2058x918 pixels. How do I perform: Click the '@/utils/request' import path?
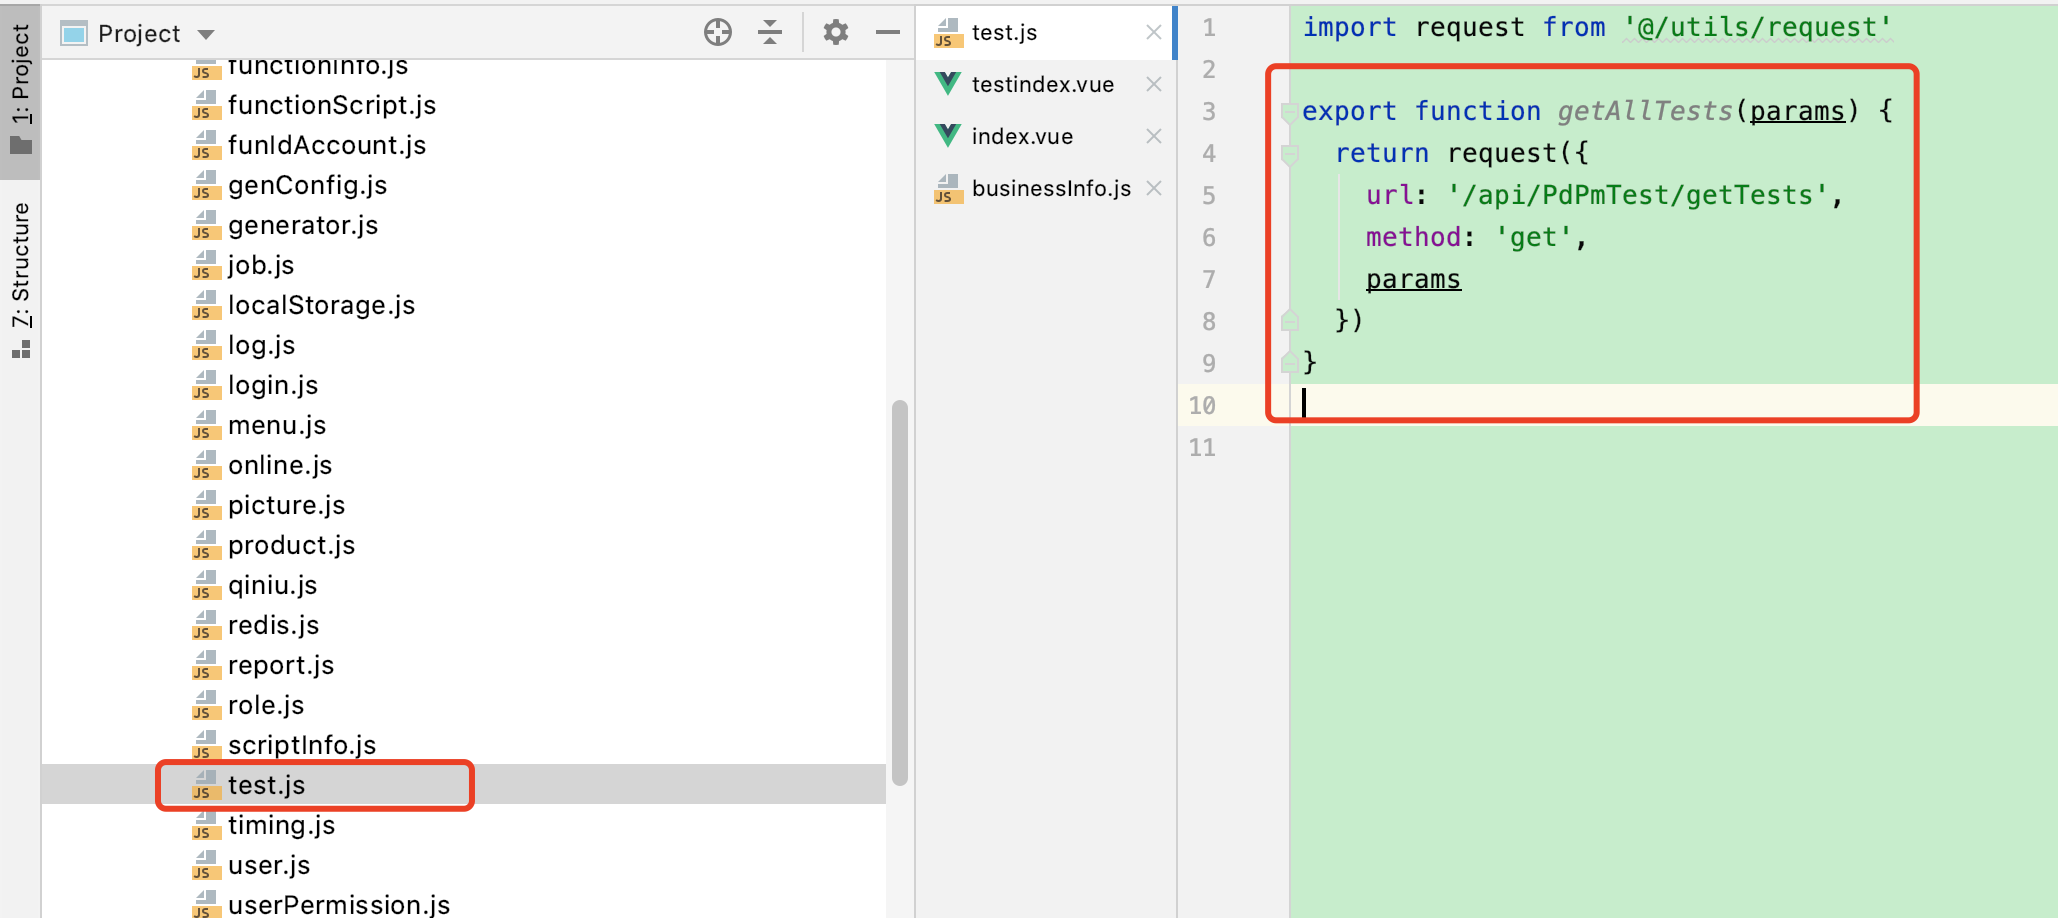point(1757,28)
